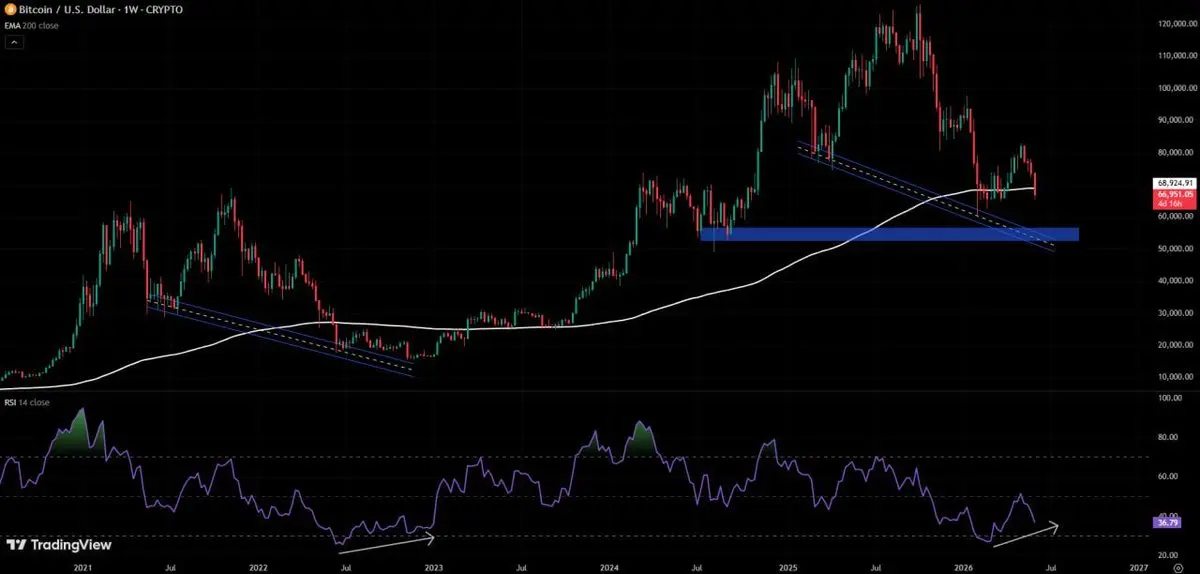The image size is (1200, 574).
Task: Click the RSI 20.00 scale label
Action: 1166,553
